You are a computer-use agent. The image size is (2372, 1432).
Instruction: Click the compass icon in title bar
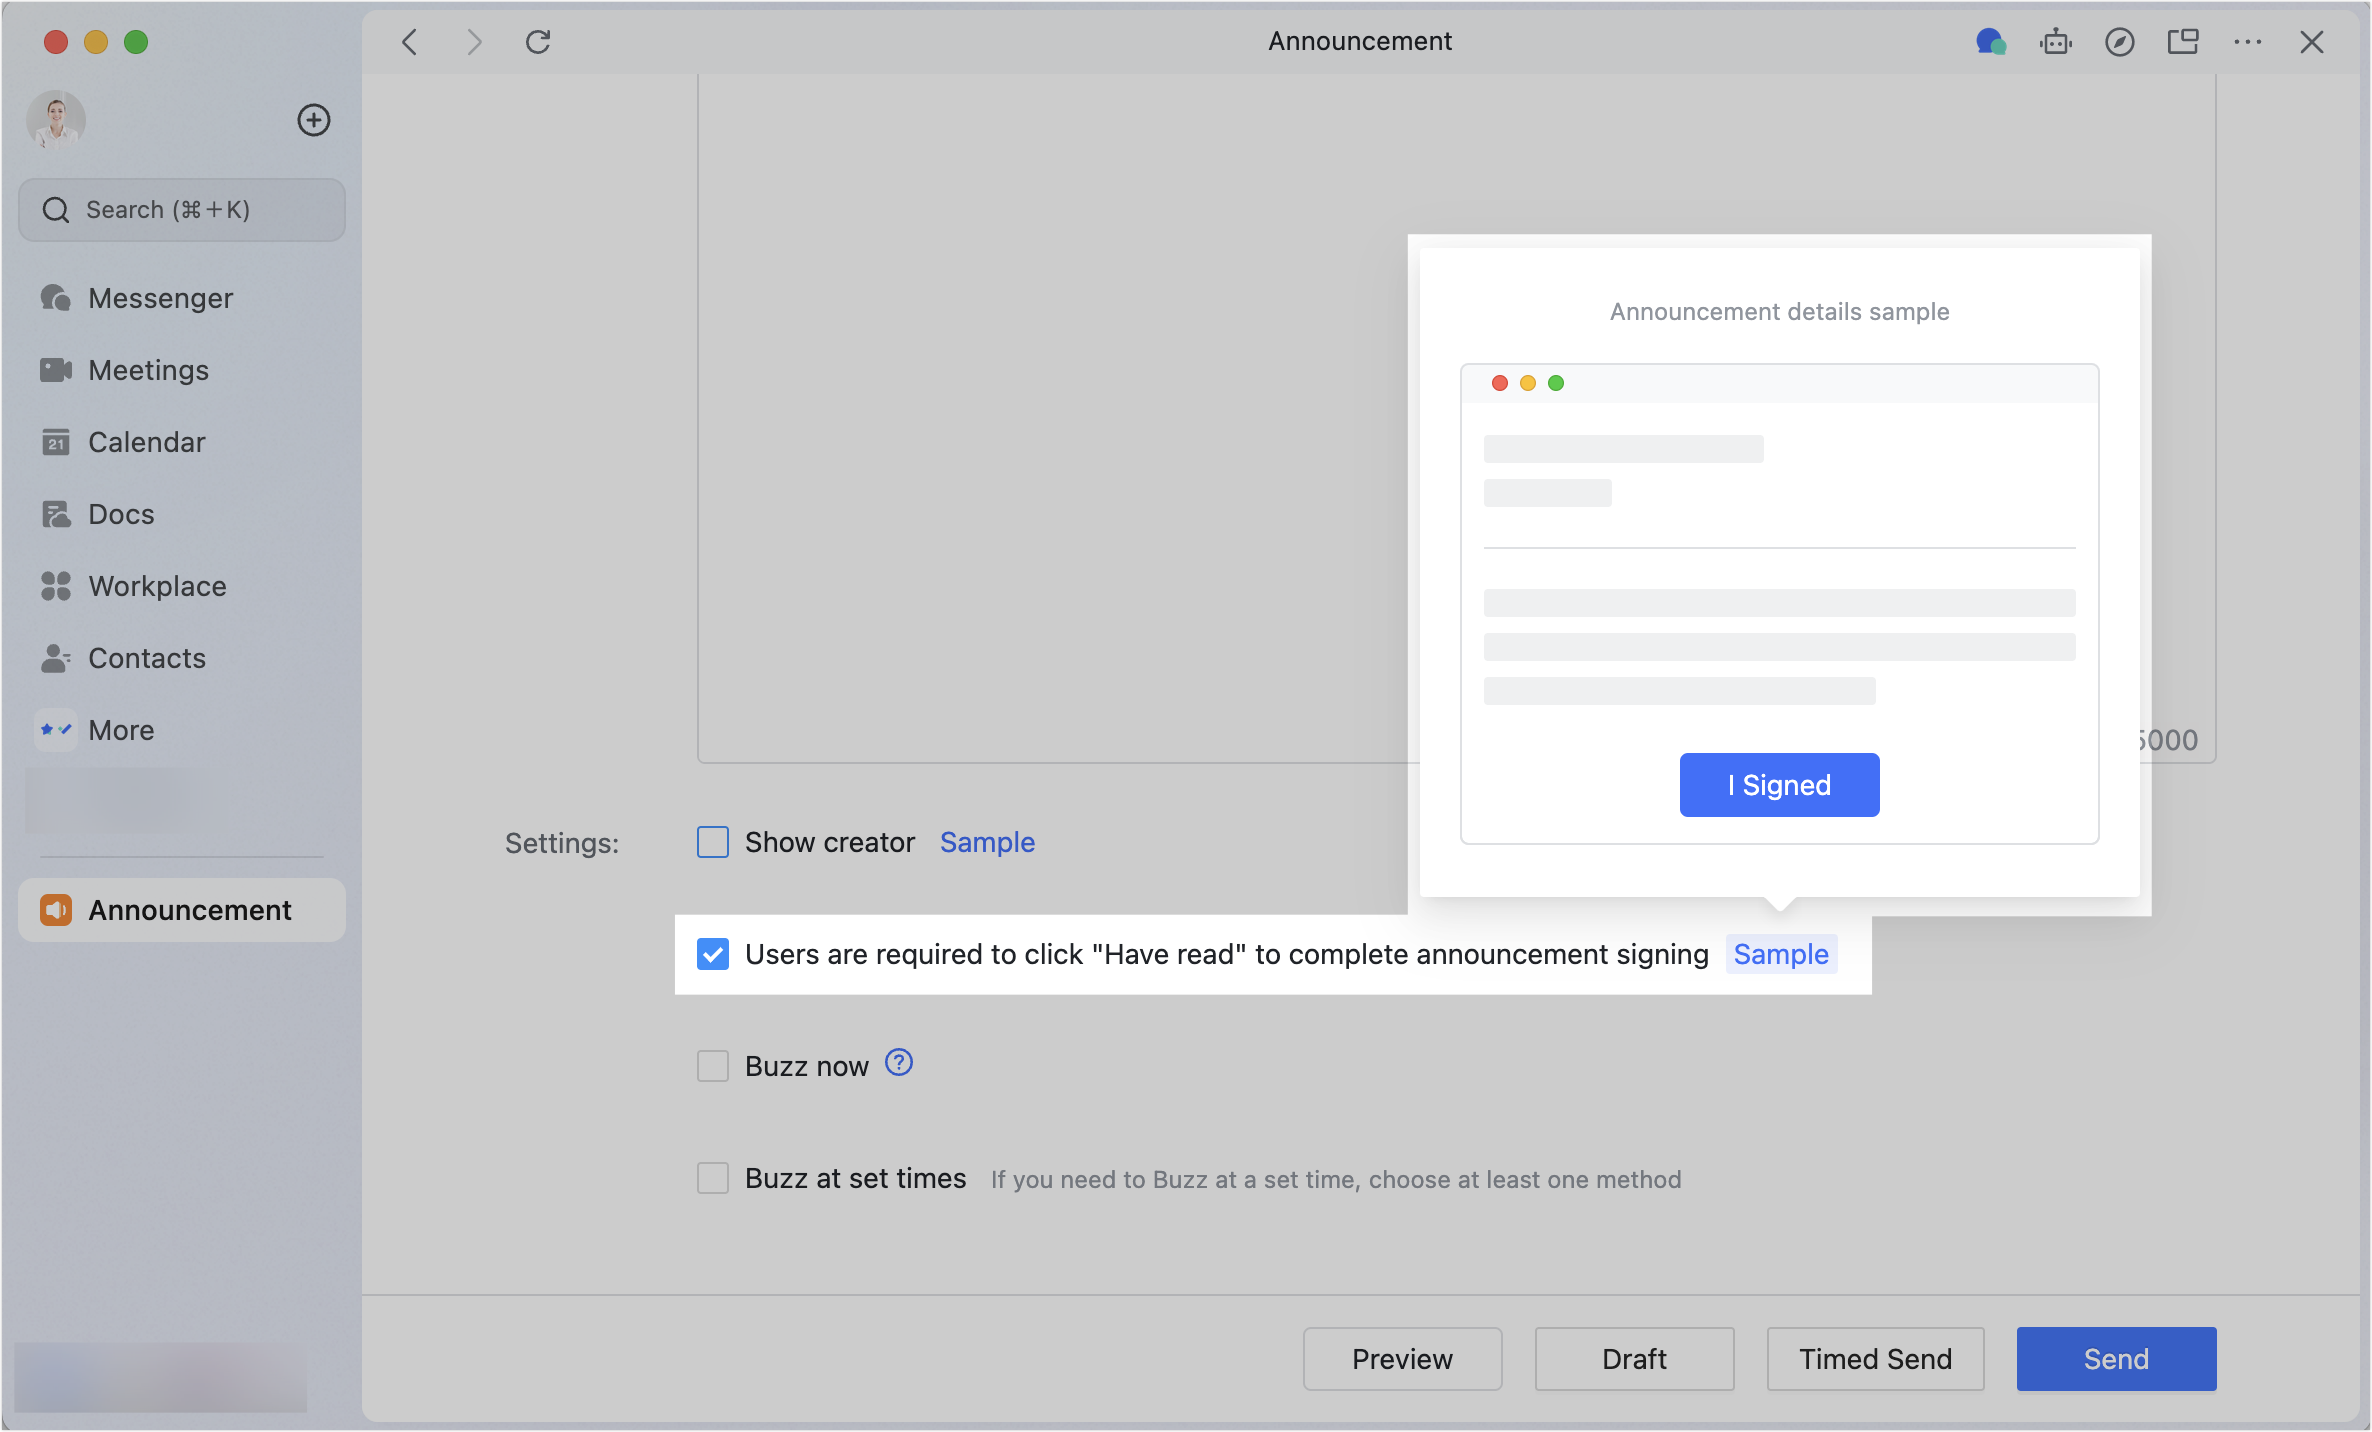(2120, 42)
